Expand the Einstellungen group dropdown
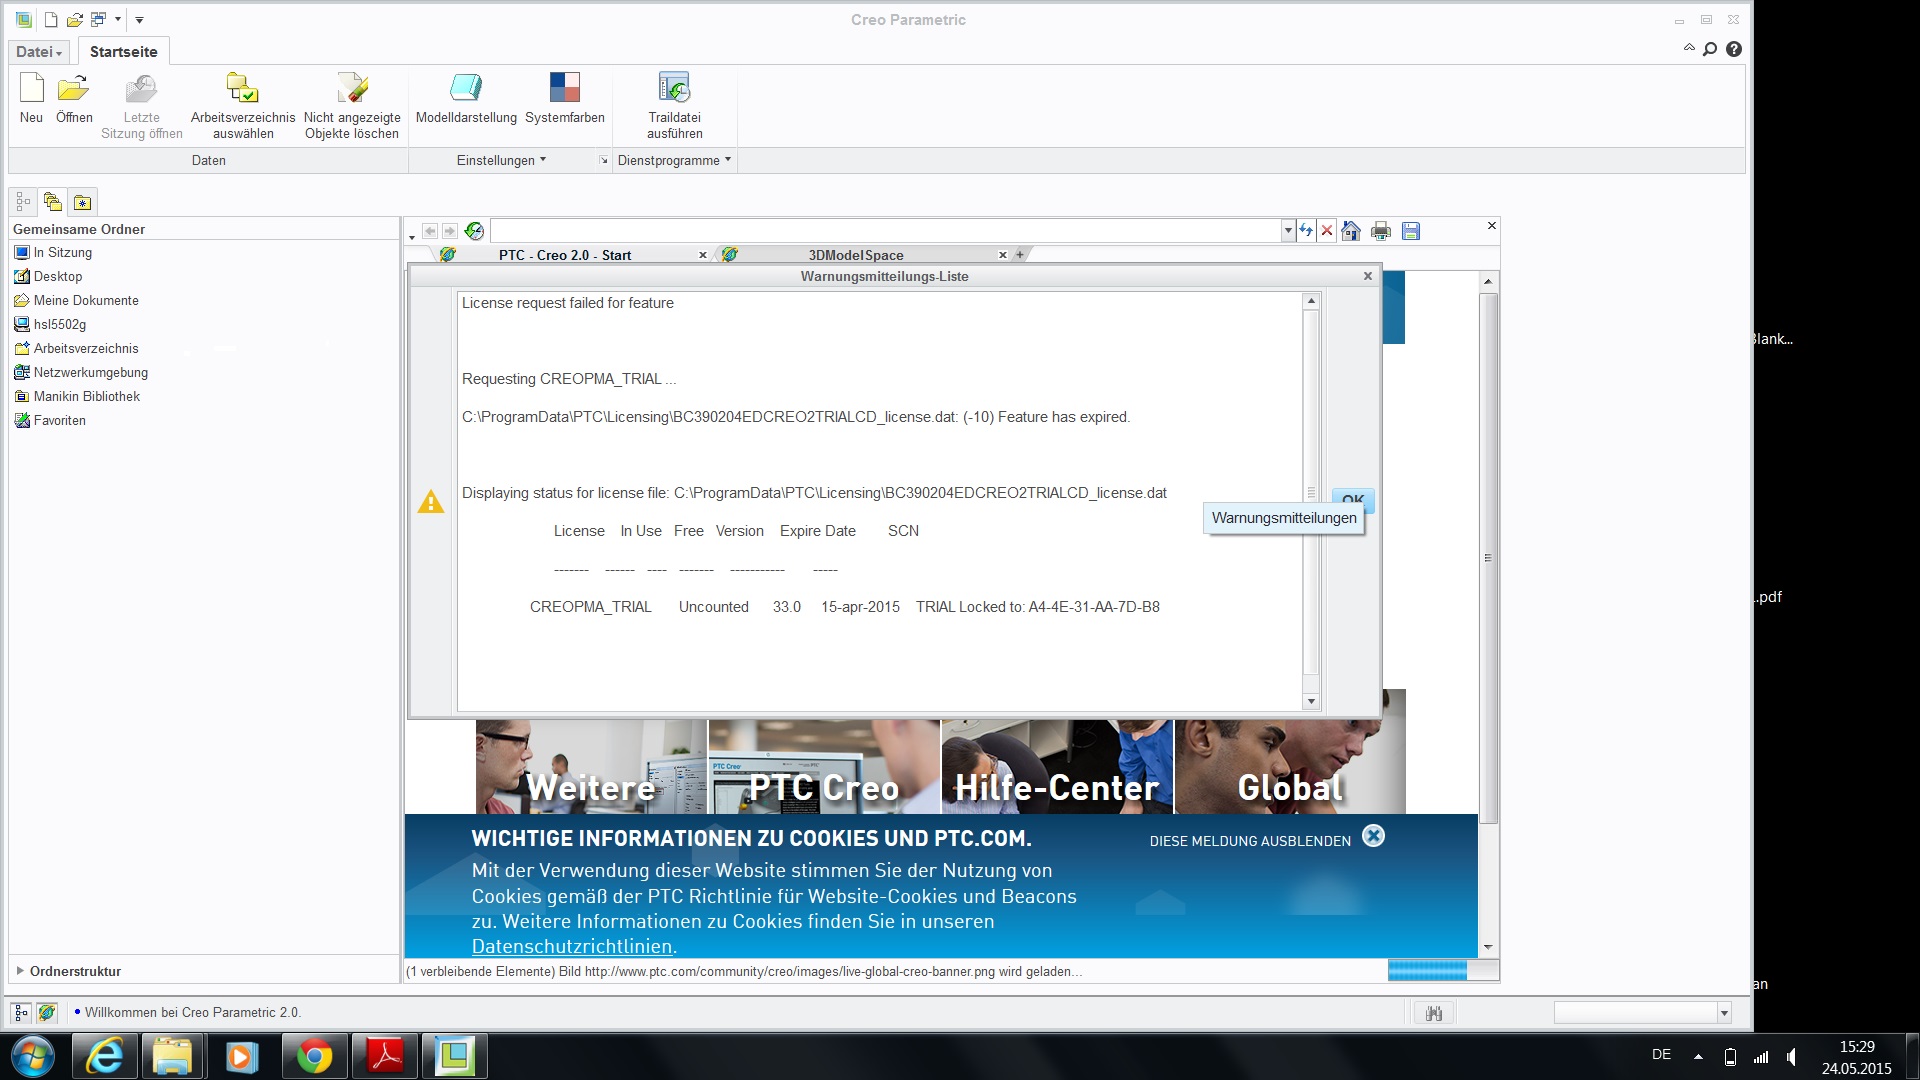This screenshot has height=1080, width=1920. pos(501,160)
